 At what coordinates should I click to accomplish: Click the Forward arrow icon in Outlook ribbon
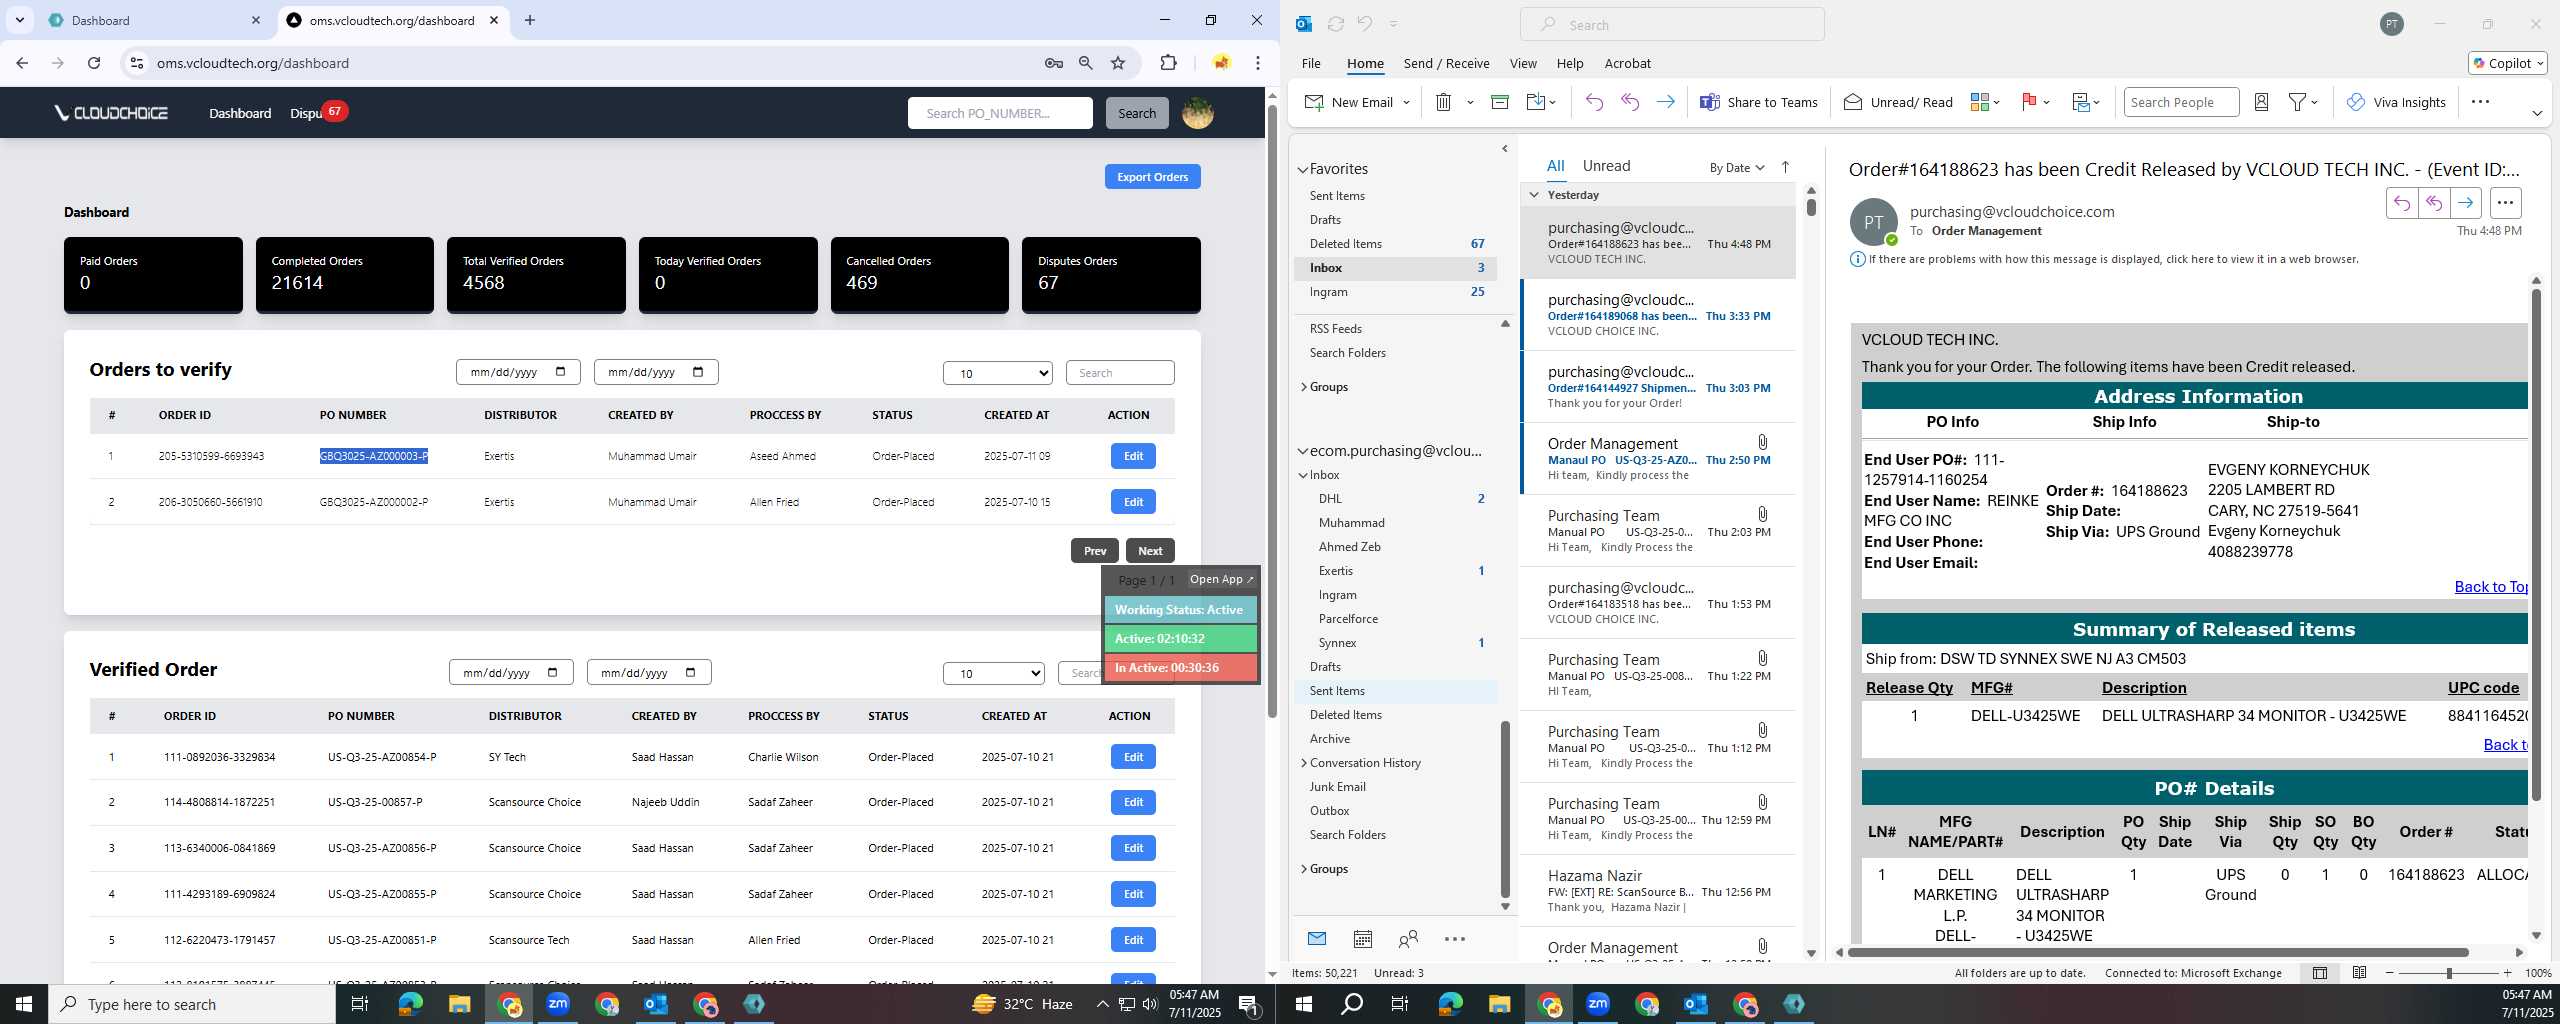1665,102
